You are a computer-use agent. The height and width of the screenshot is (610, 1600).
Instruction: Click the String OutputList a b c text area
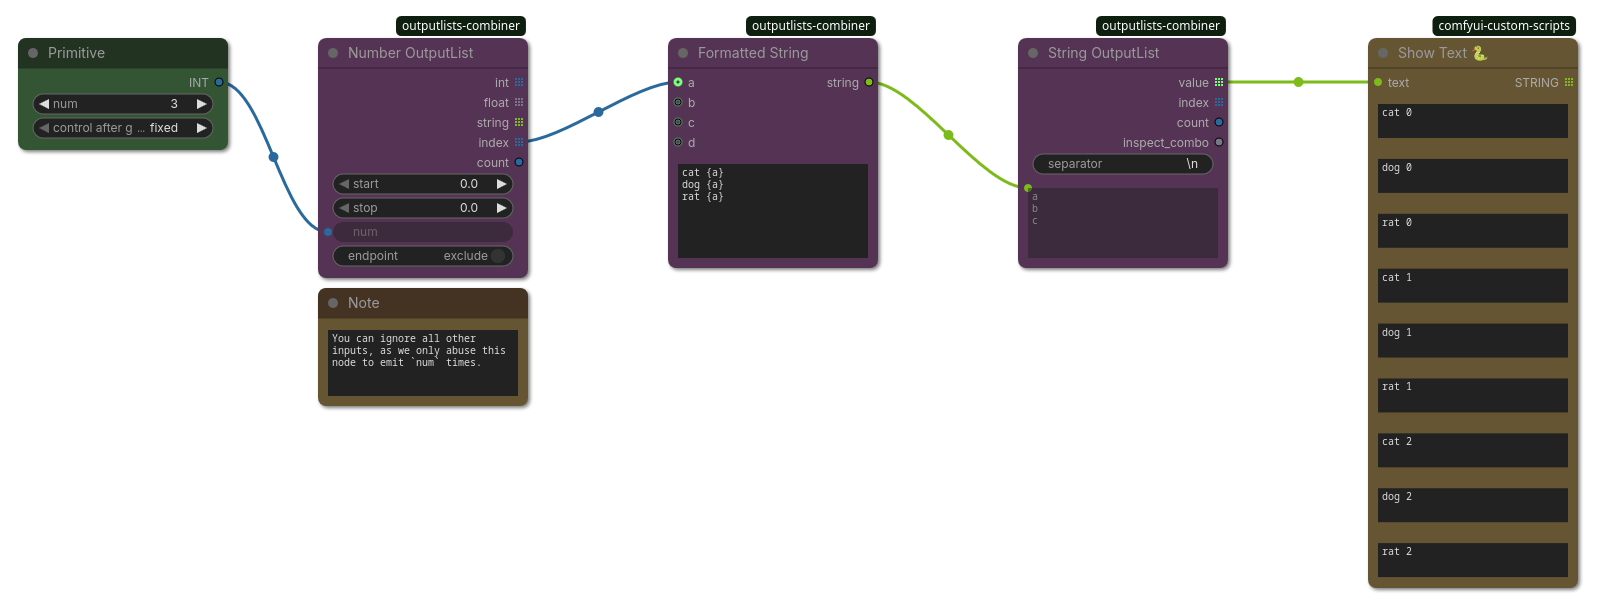pyautogui.click(x=1123, y=223)
